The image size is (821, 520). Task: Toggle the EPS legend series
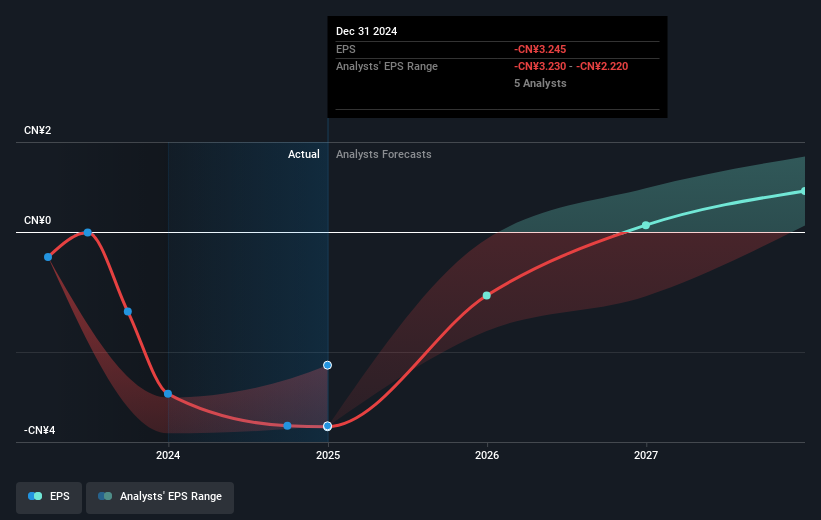point(49,496)
